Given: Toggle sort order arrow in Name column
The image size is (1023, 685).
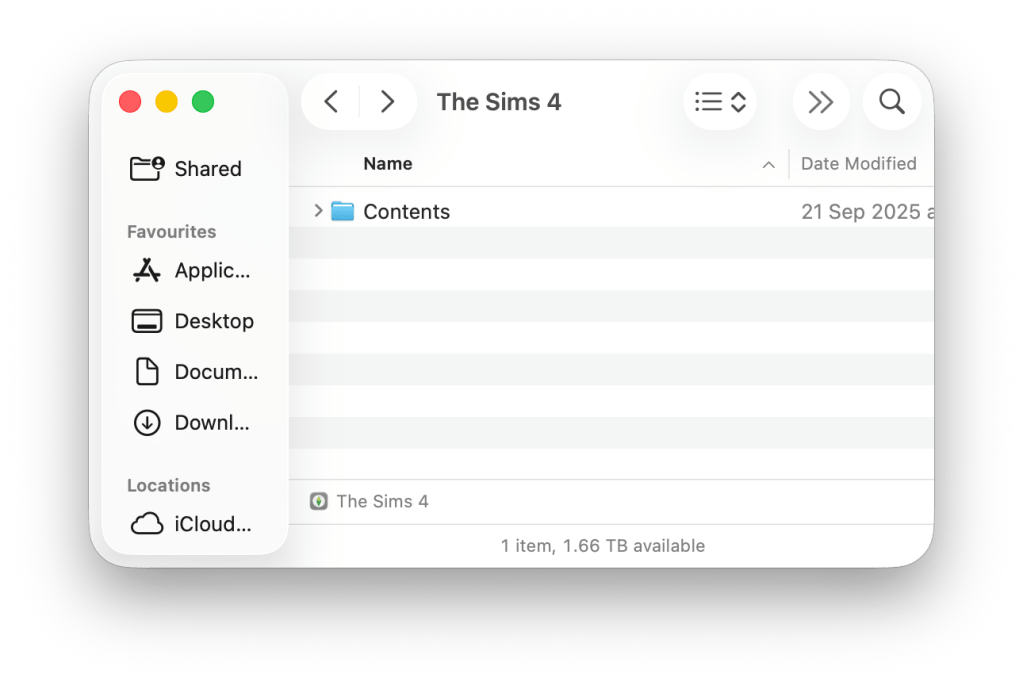Looking at the screenshot, I should point(768,165).
